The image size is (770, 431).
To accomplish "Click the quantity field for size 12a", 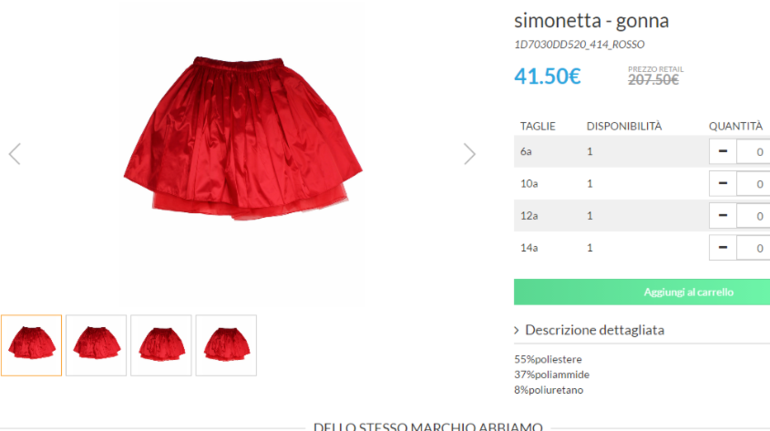I will point(753,216).
